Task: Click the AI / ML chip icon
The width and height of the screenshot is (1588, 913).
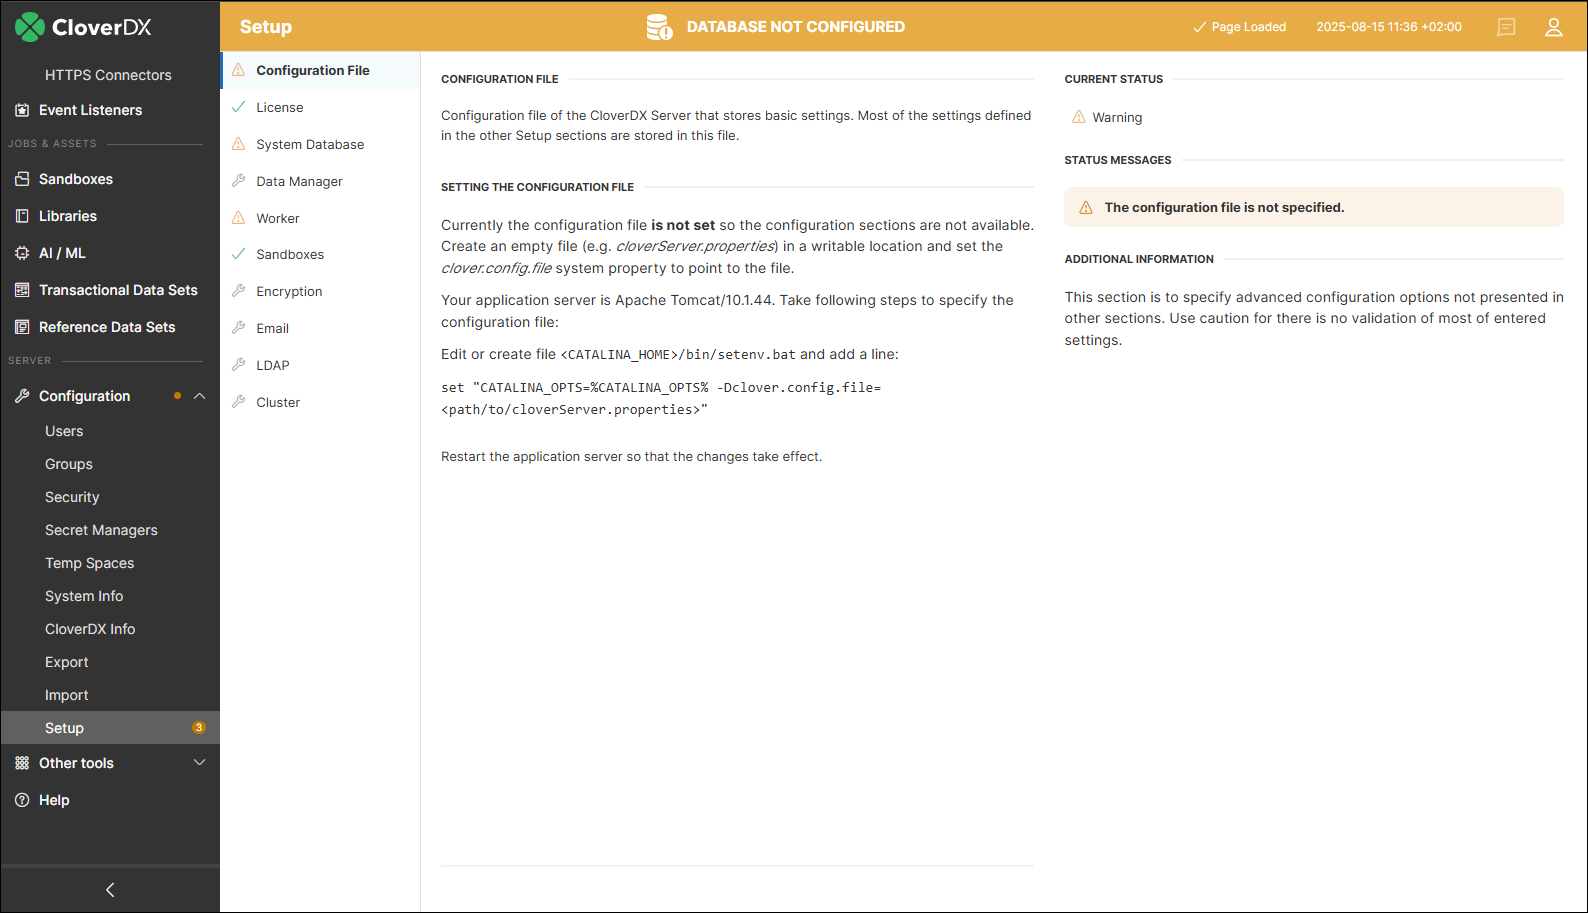Action: point(22,253)
